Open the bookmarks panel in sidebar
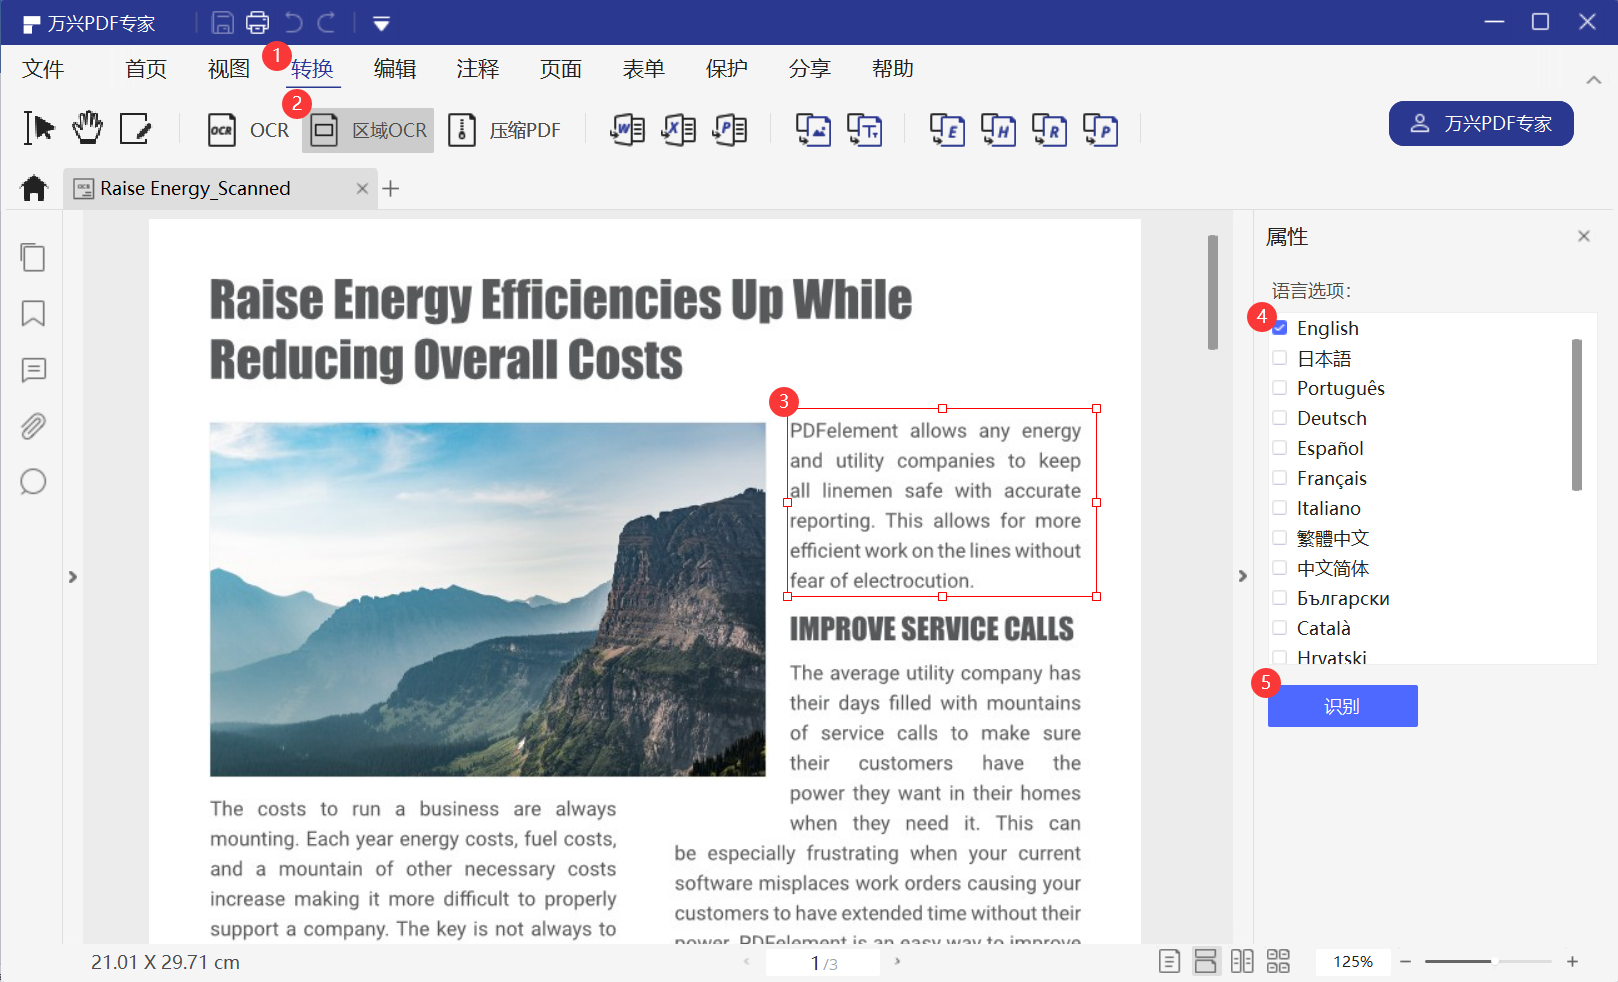The image size is (1618, 982). pyautogui.click(x=33, y=314)
